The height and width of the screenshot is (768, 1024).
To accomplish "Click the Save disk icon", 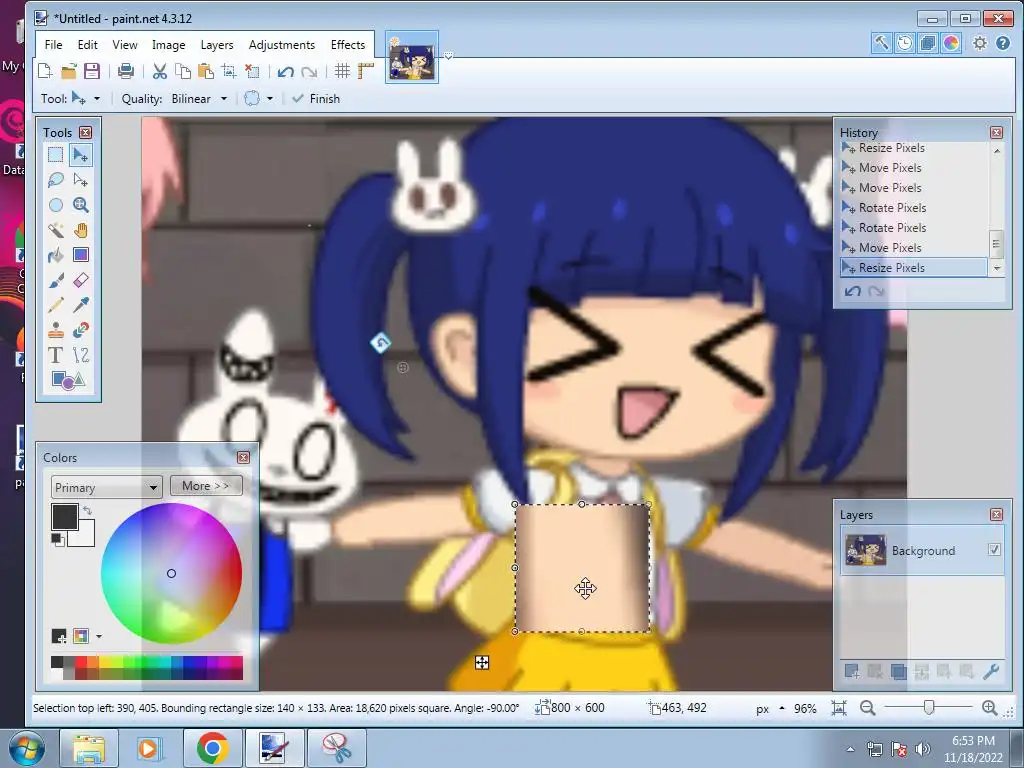I will (x=92, y=71).
